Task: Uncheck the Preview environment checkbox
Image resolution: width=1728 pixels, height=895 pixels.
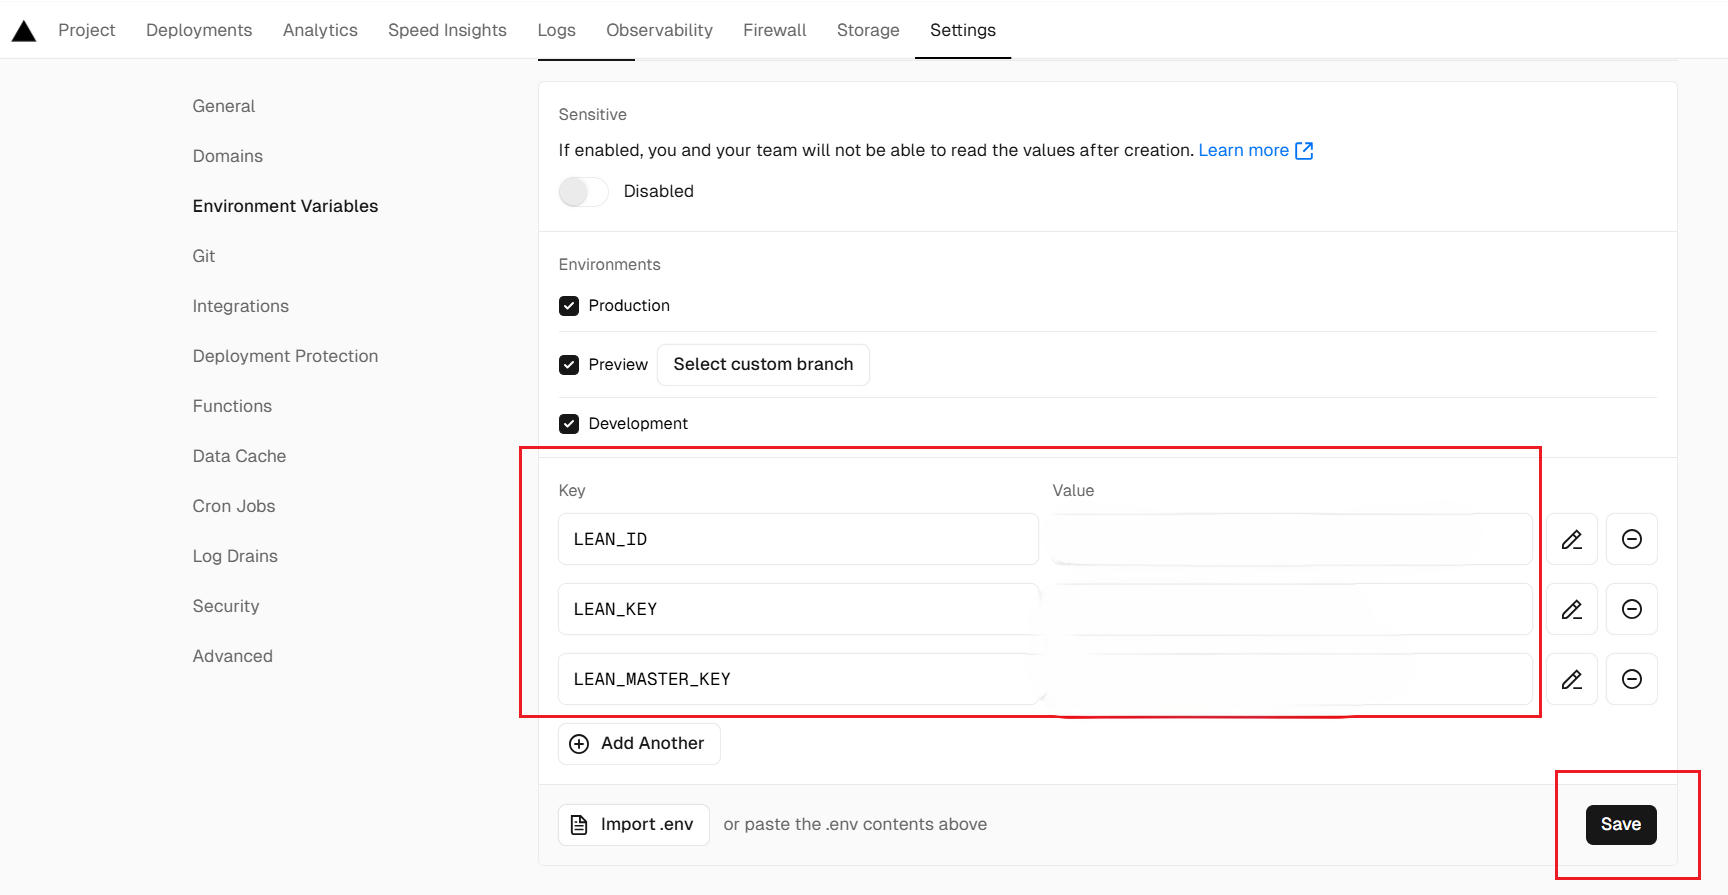Action: click(569, 365)
